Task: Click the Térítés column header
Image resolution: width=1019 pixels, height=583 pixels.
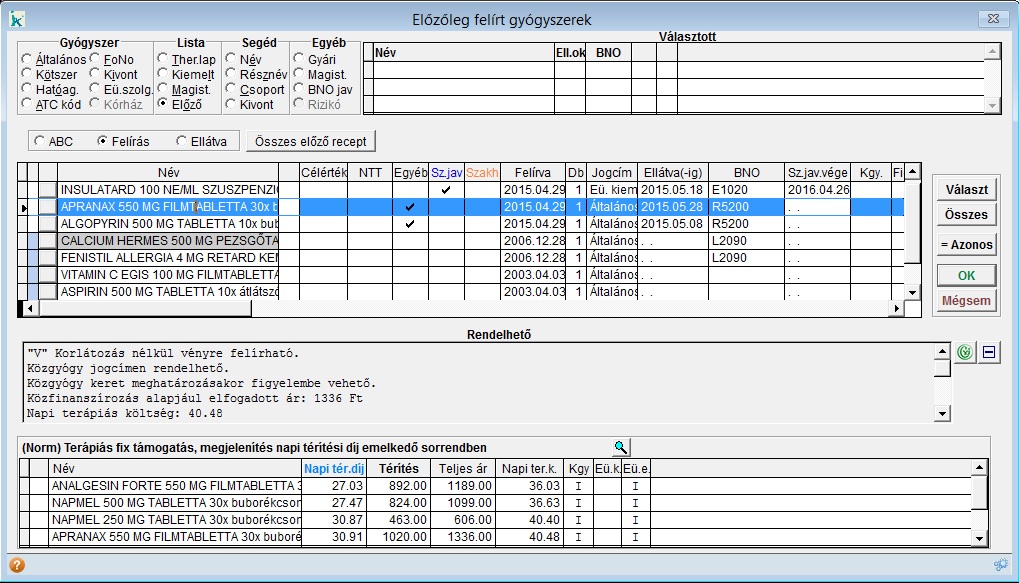Action: point(399,469)
